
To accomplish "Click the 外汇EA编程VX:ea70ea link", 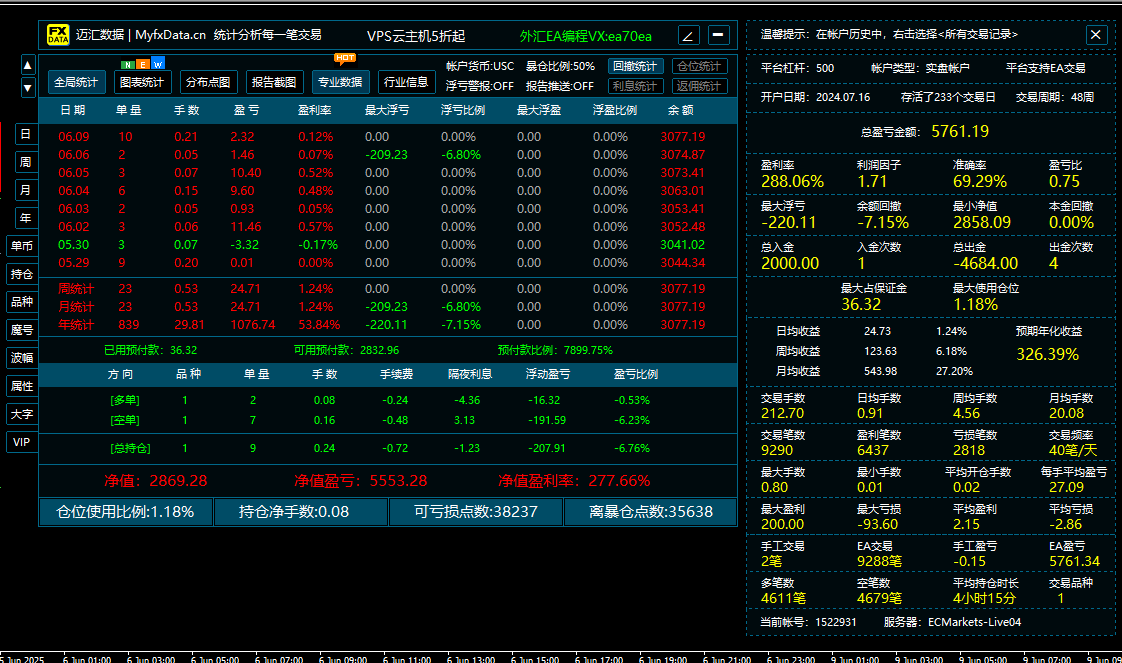I will (586, 36).
